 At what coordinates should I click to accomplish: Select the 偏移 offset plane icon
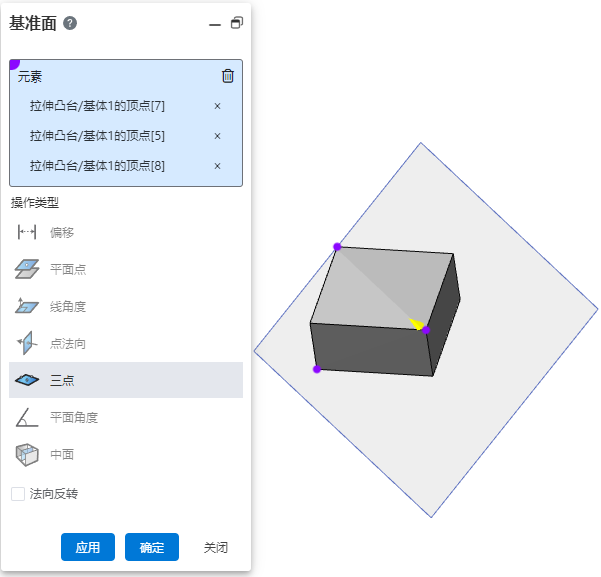point(27,232)
